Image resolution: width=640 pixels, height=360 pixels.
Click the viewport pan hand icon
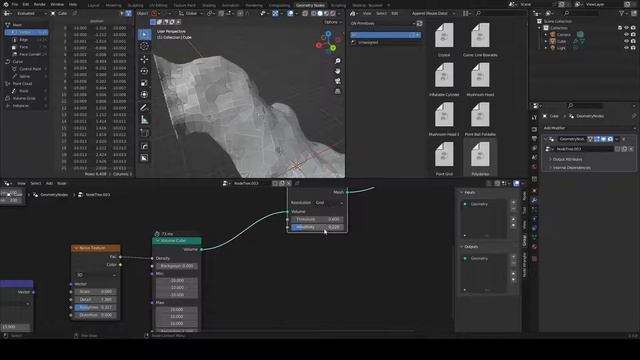338,71
